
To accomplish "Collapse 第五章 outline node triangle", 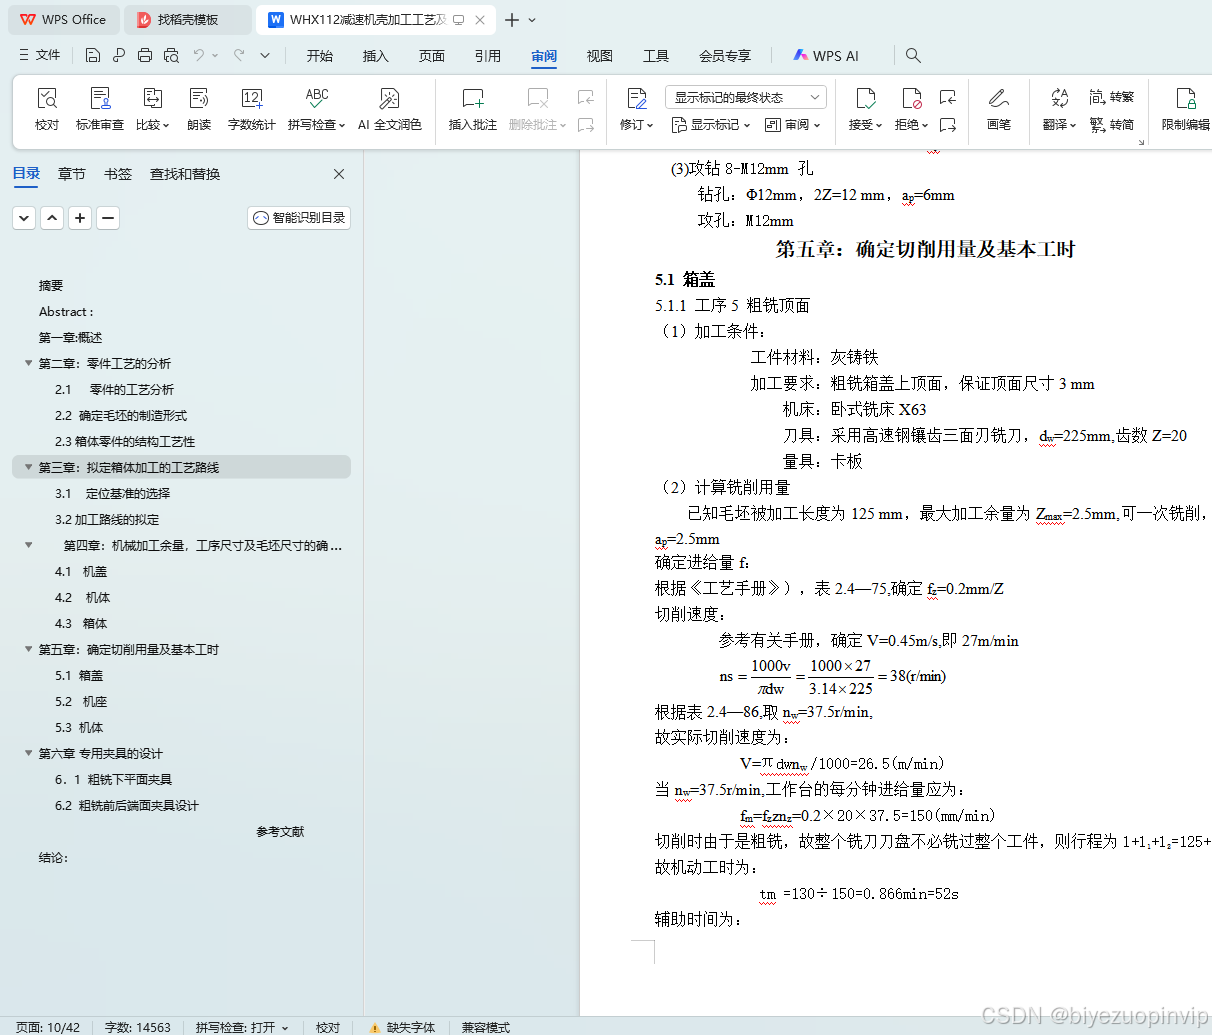I will click(28, 649).
